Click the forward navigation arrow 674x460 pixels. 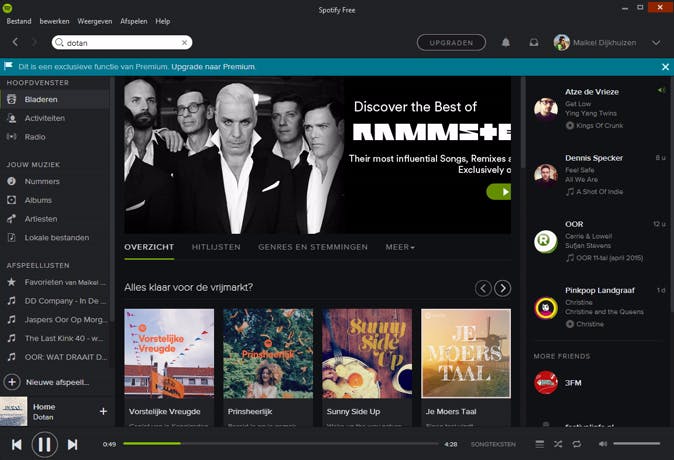point(34,42)
